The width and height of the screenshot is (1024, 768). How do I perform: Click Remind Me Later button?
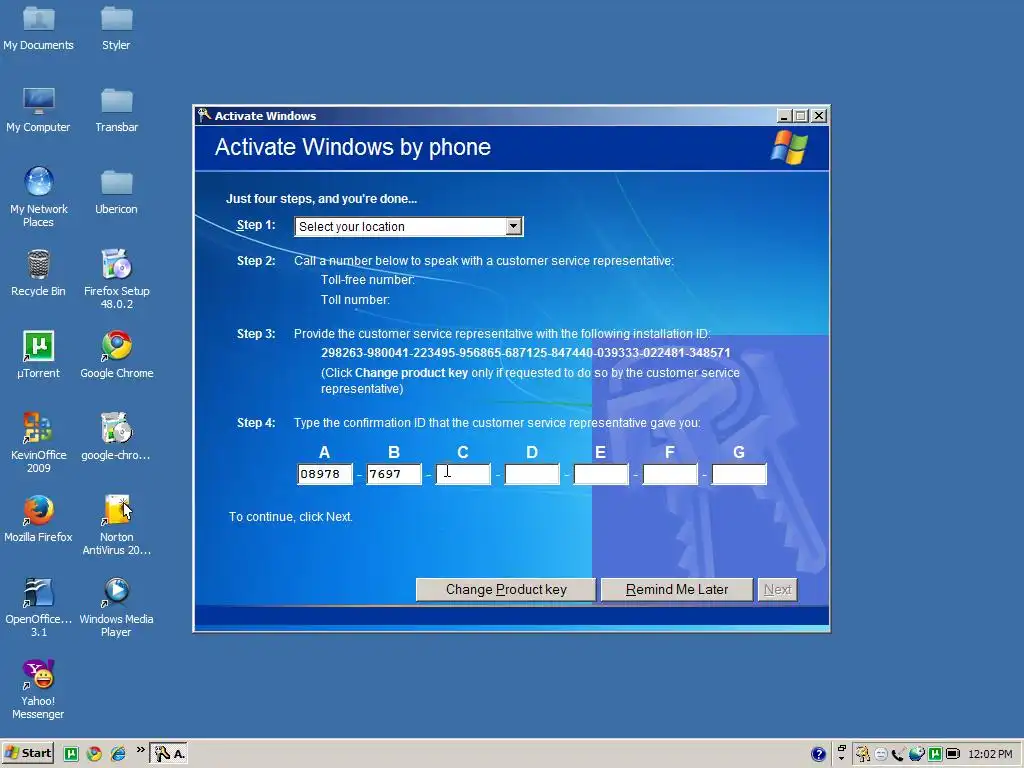pos(677,589)
